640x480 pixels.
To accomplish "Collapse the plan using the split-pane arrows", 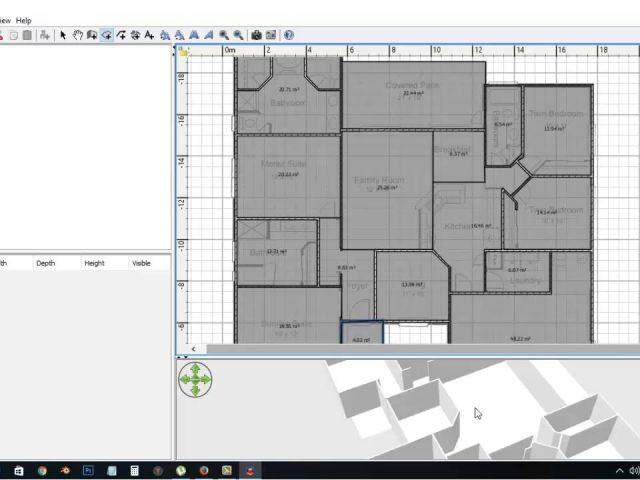I will pos(183,357).
